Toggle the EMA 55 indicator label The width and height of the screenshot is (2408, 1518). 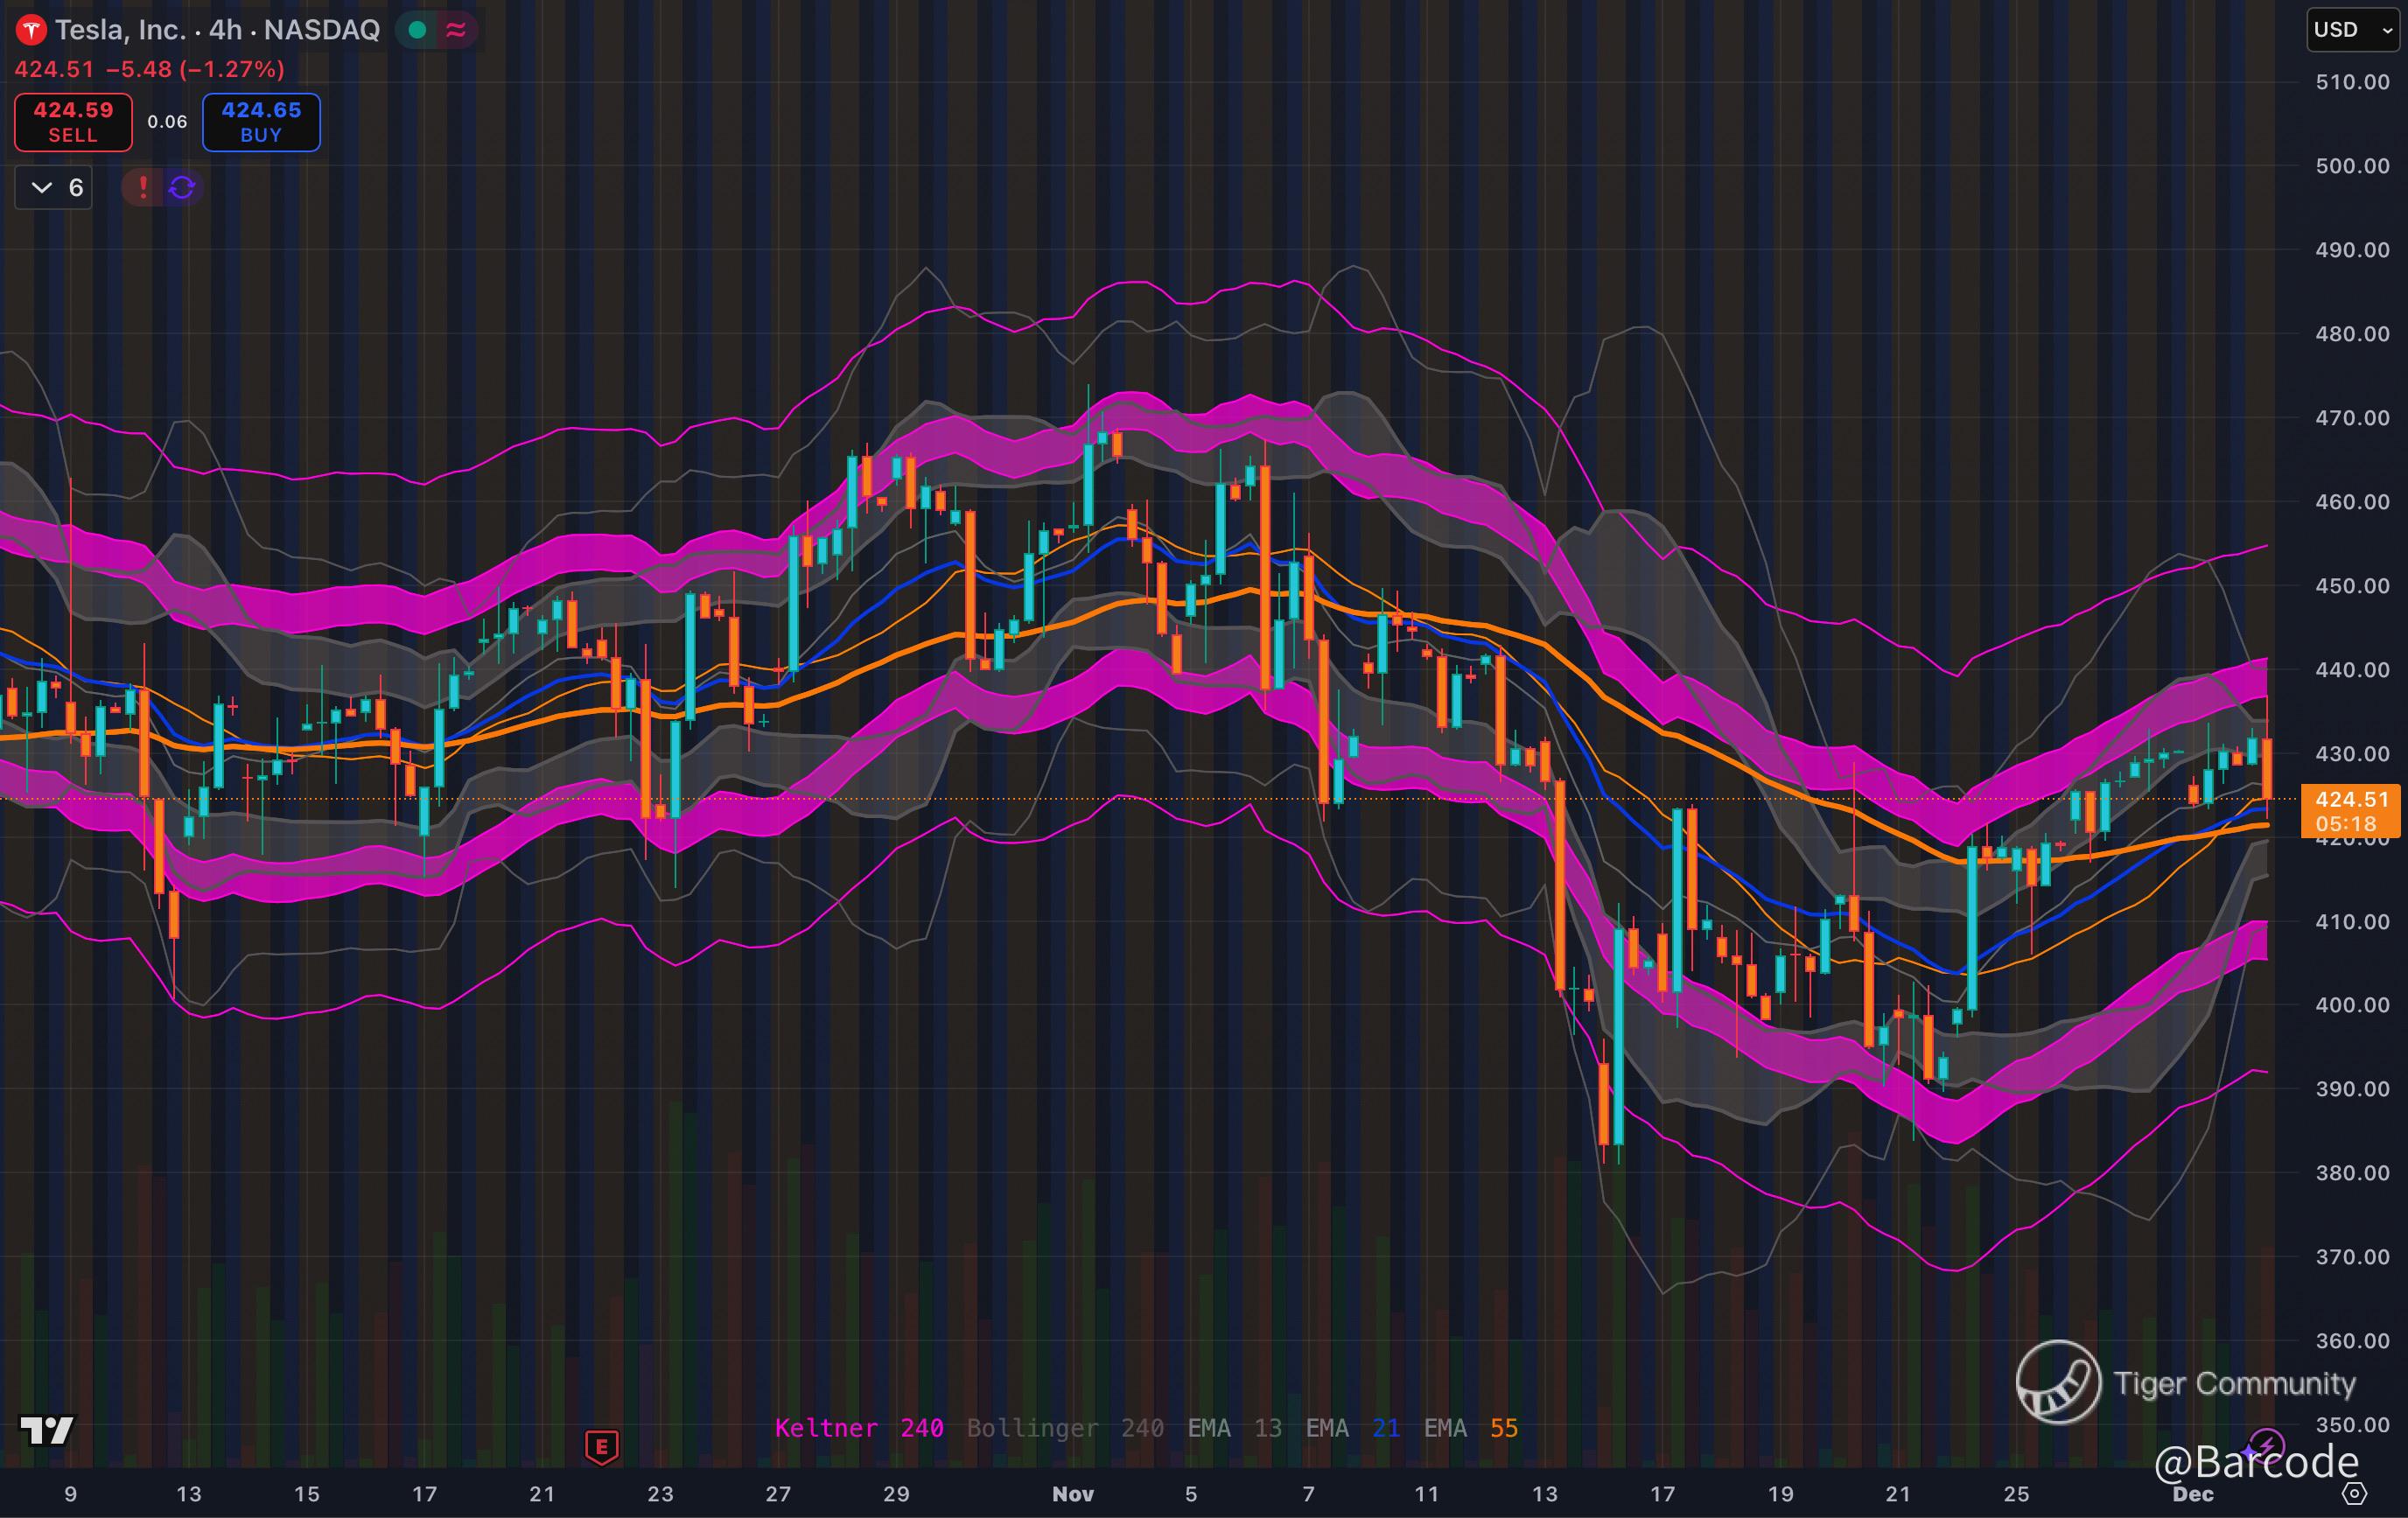[x=1470, y=1428]
